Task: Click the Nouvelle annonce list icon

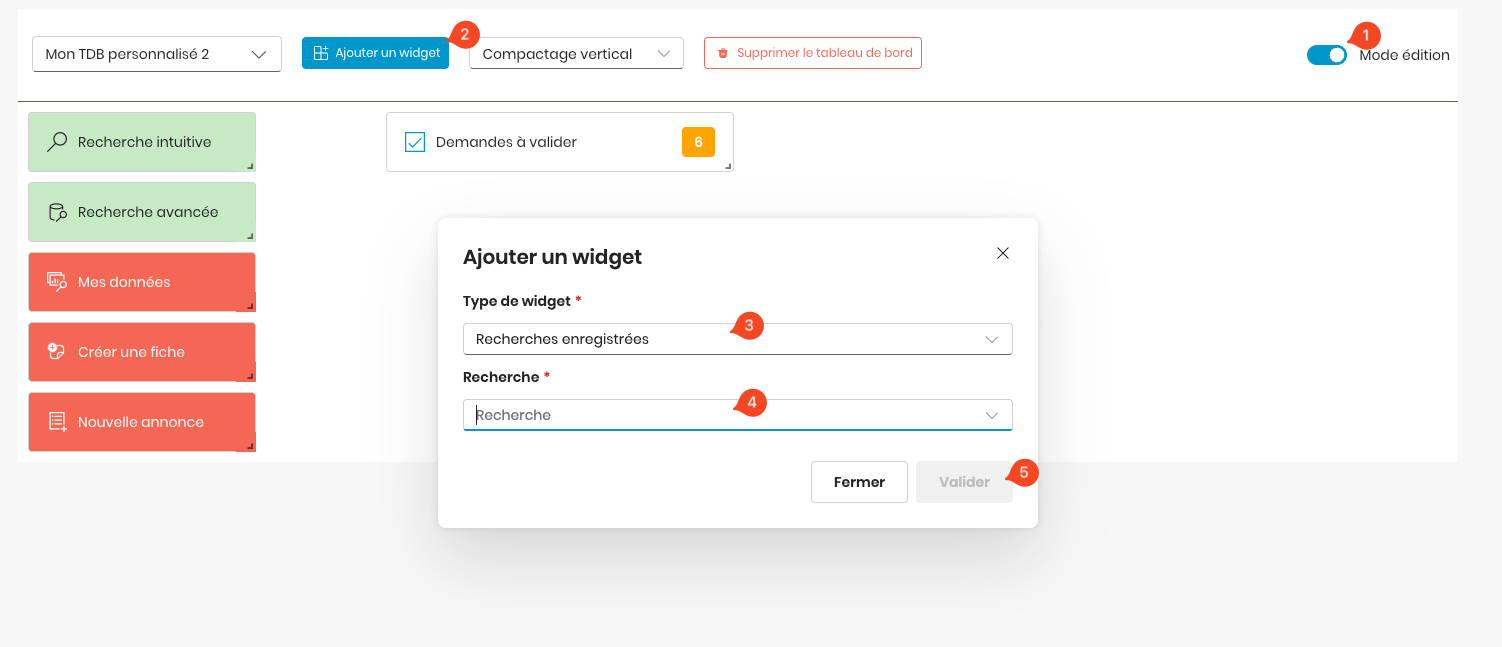Action: click(57, 422)
